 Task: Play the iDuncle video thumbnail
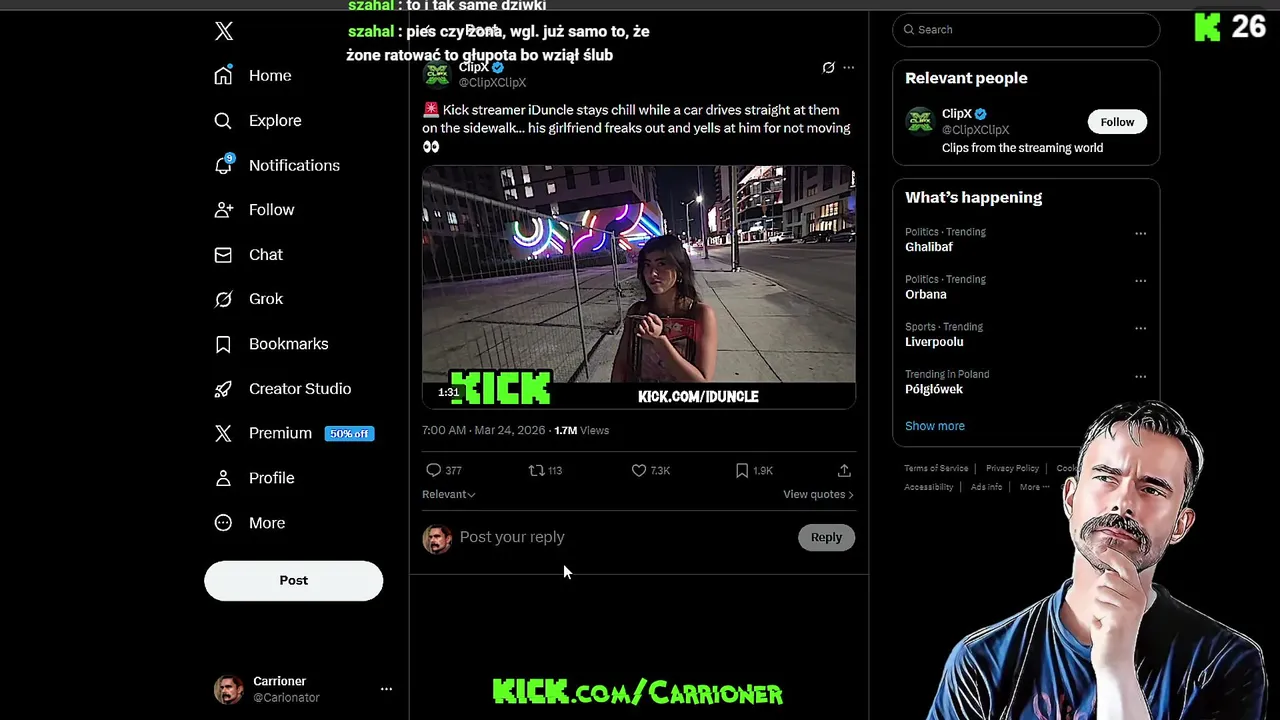(639, 288)
